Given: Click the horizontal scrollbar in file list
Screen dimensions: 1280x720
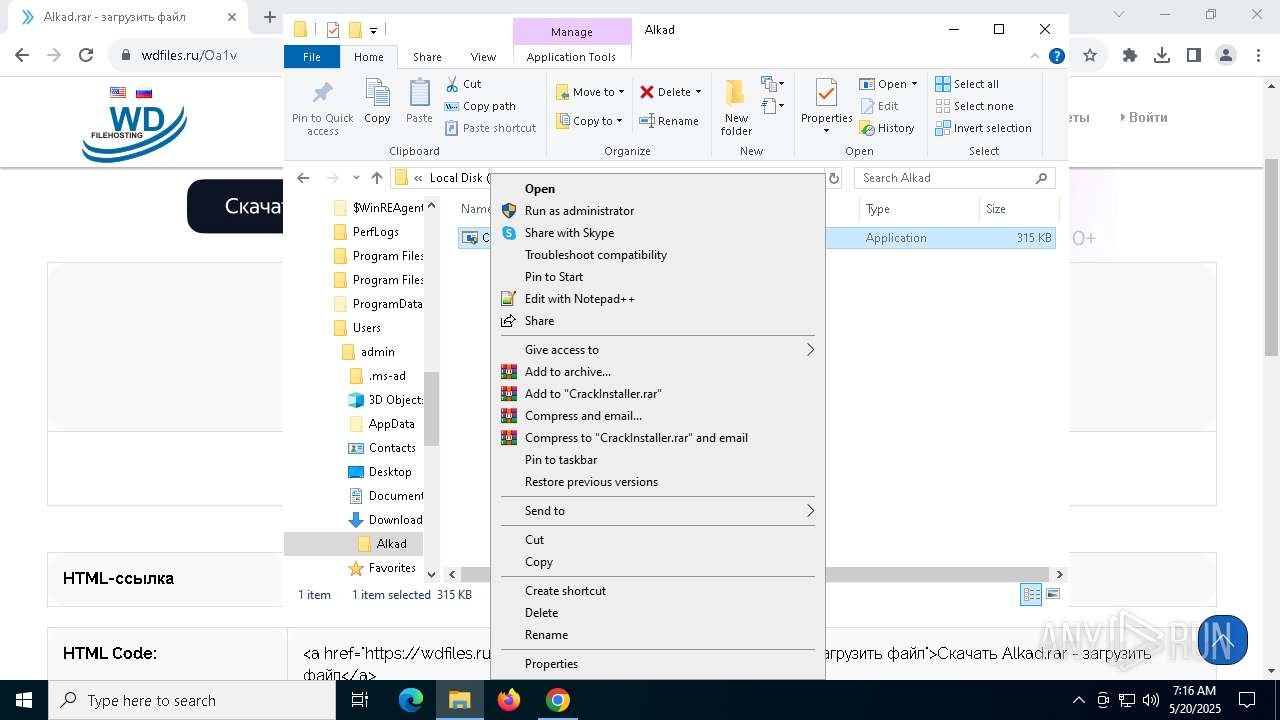Looking at the screenshot, I should tap(757, 574).
